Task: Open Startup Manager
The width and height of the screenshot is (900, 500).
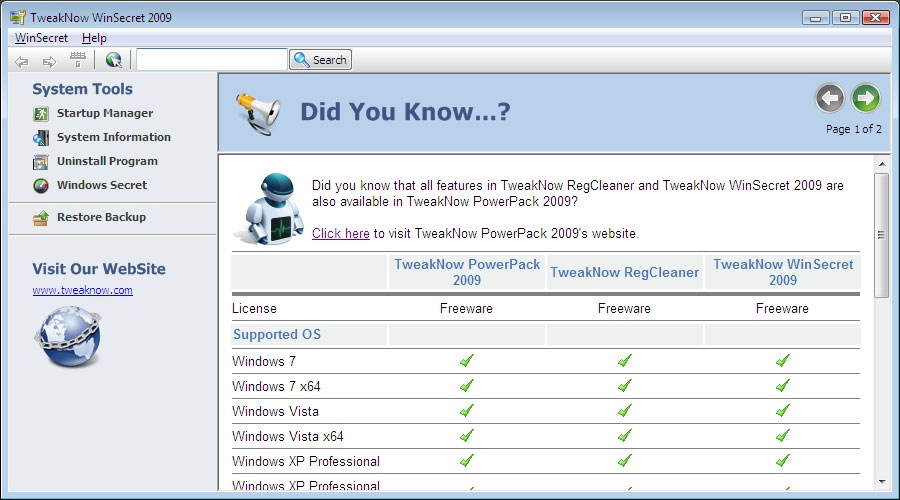Action: pyautogui.click(x=105, y=113)
